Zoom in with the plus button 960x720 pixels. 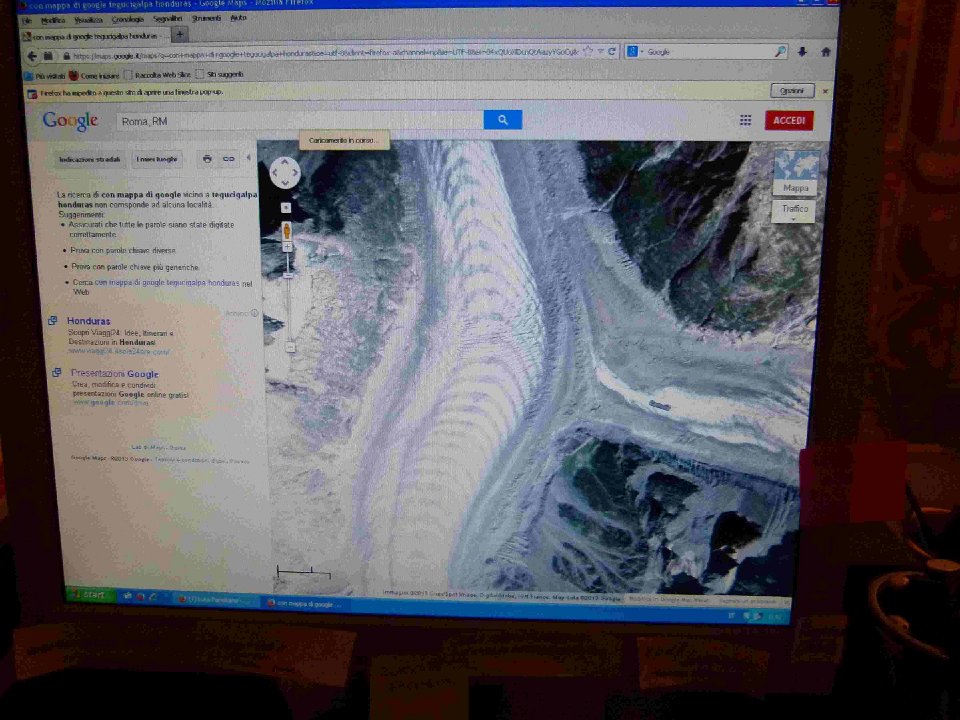click(x=287, y=247)
